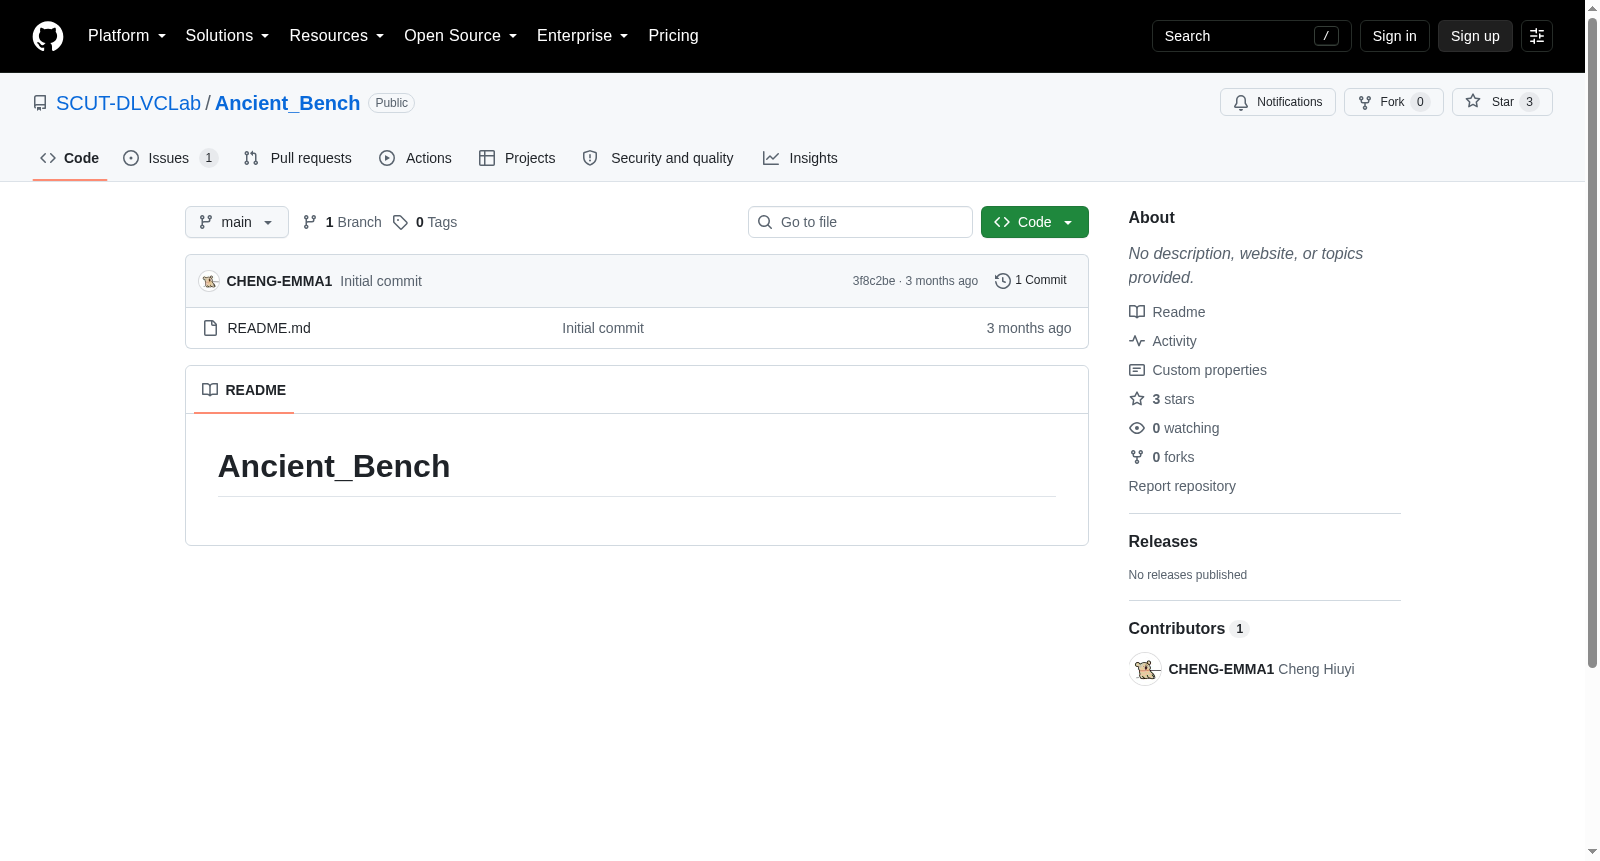The width and height of the screenshot is (1600, 861).
Task: Click the Sign up button
Action: point(1475,36)
